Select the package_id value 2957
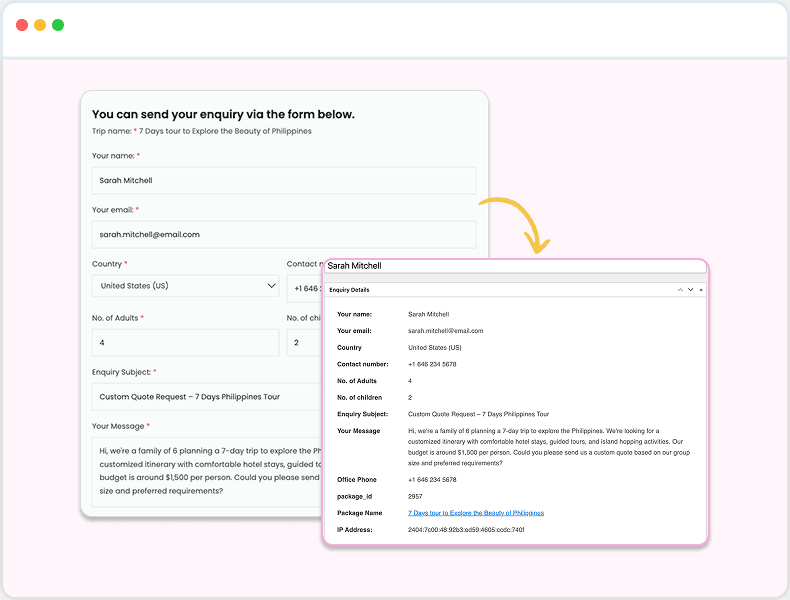790x600 pixels. (x=415, y=496)
